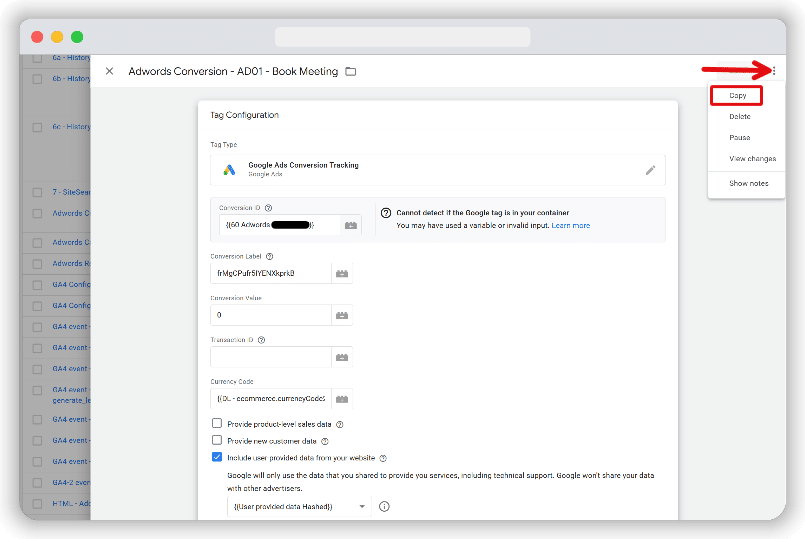Open the Adwords R tag in list
The width and height of the screenshot is (805, 539).
pos(71,263)
